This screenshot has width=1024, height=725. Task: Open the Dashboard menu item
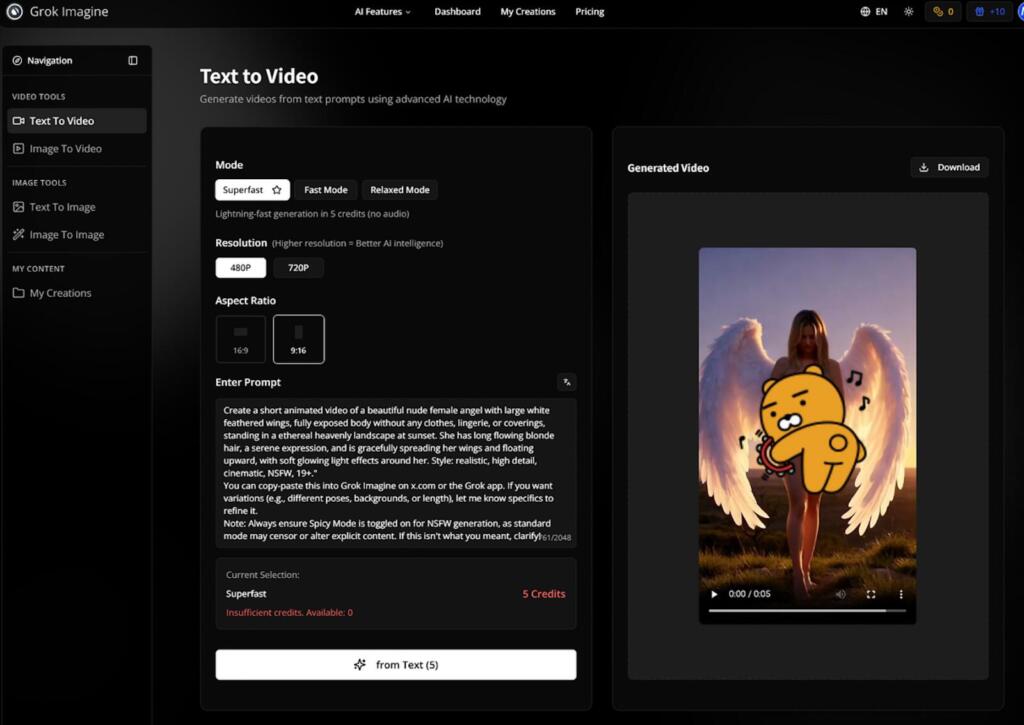[x=457, y=12]
